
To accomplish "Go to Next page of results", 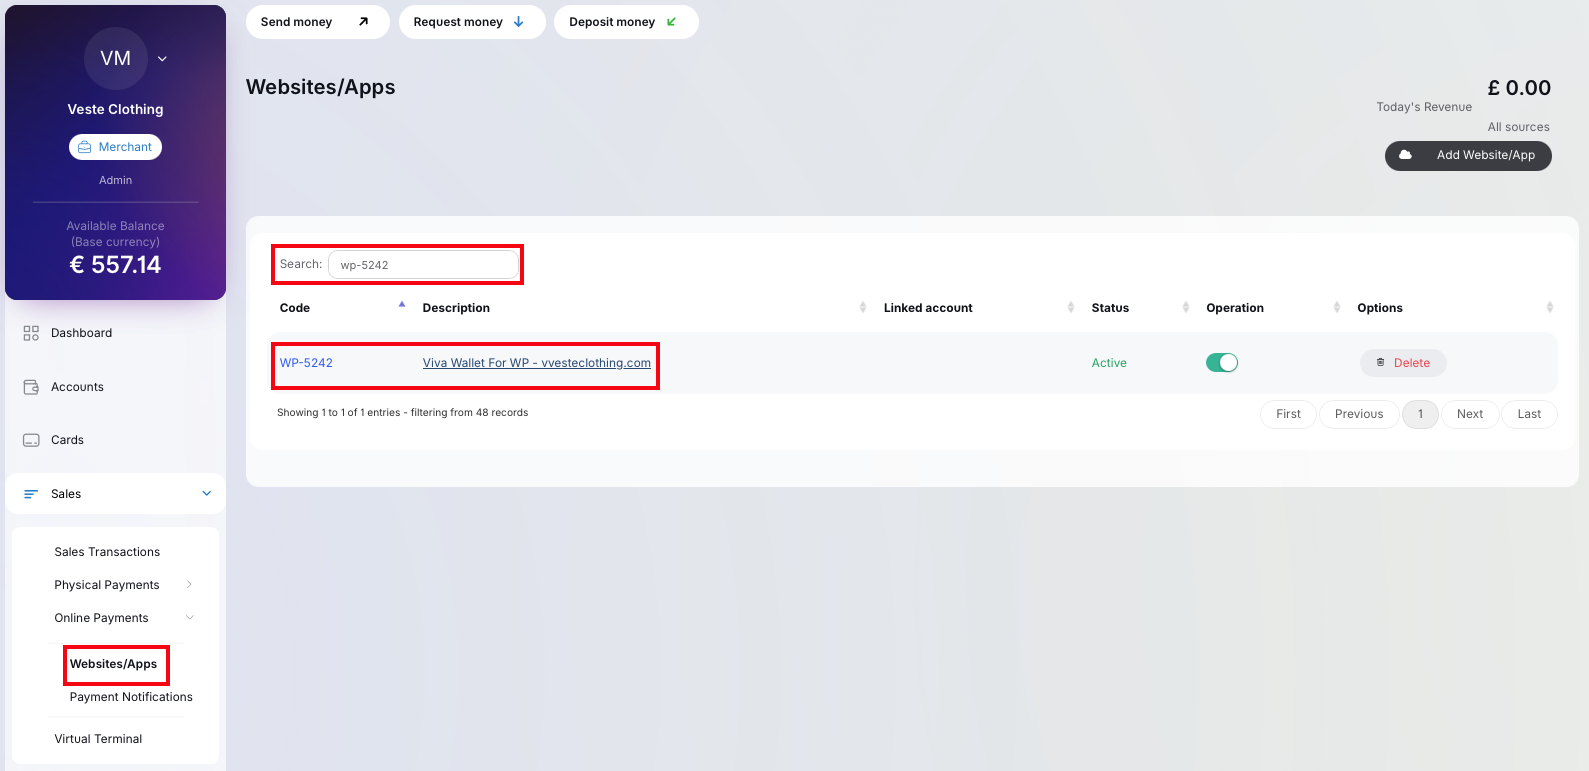I will [x=1470, y=414].
